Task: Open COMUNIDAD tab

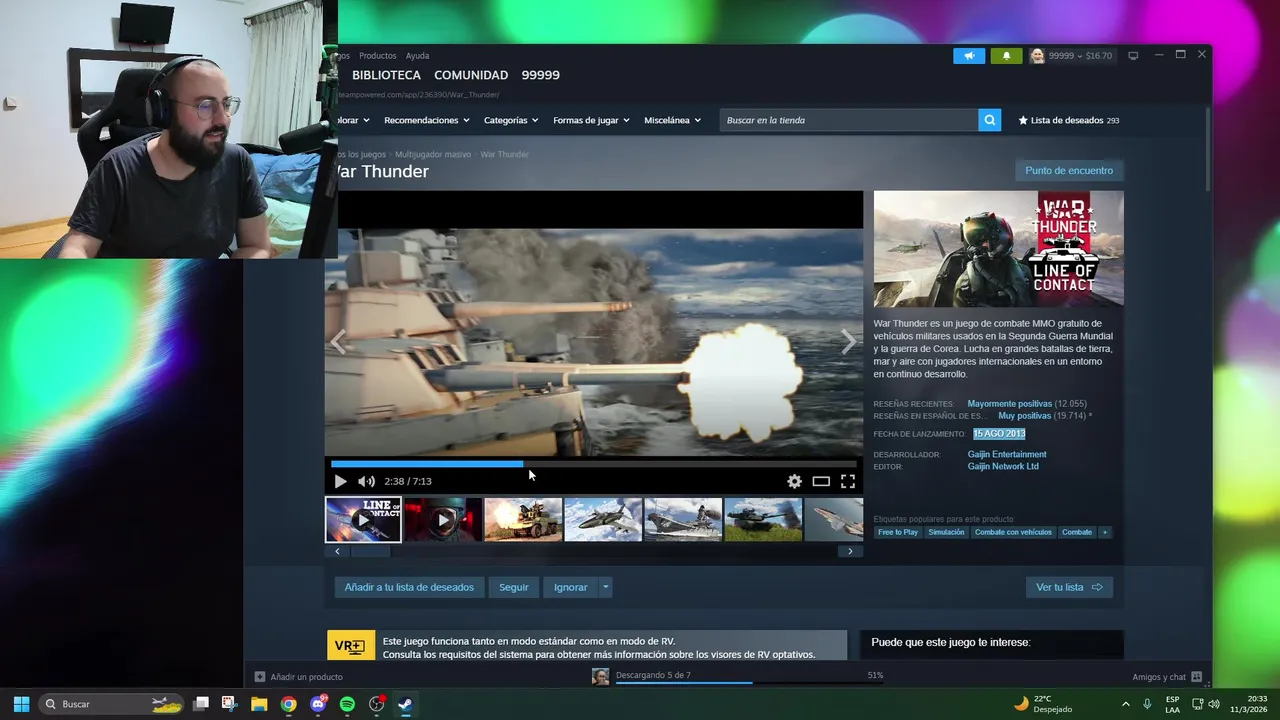Action: click(471, 75)
